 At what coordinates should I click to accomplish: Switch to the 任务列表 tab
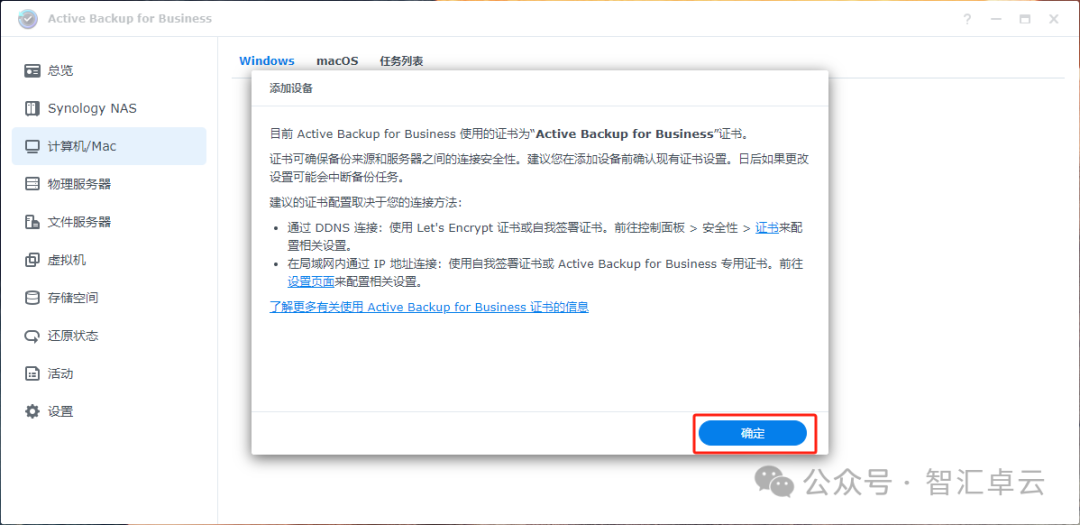coord(402,61)
